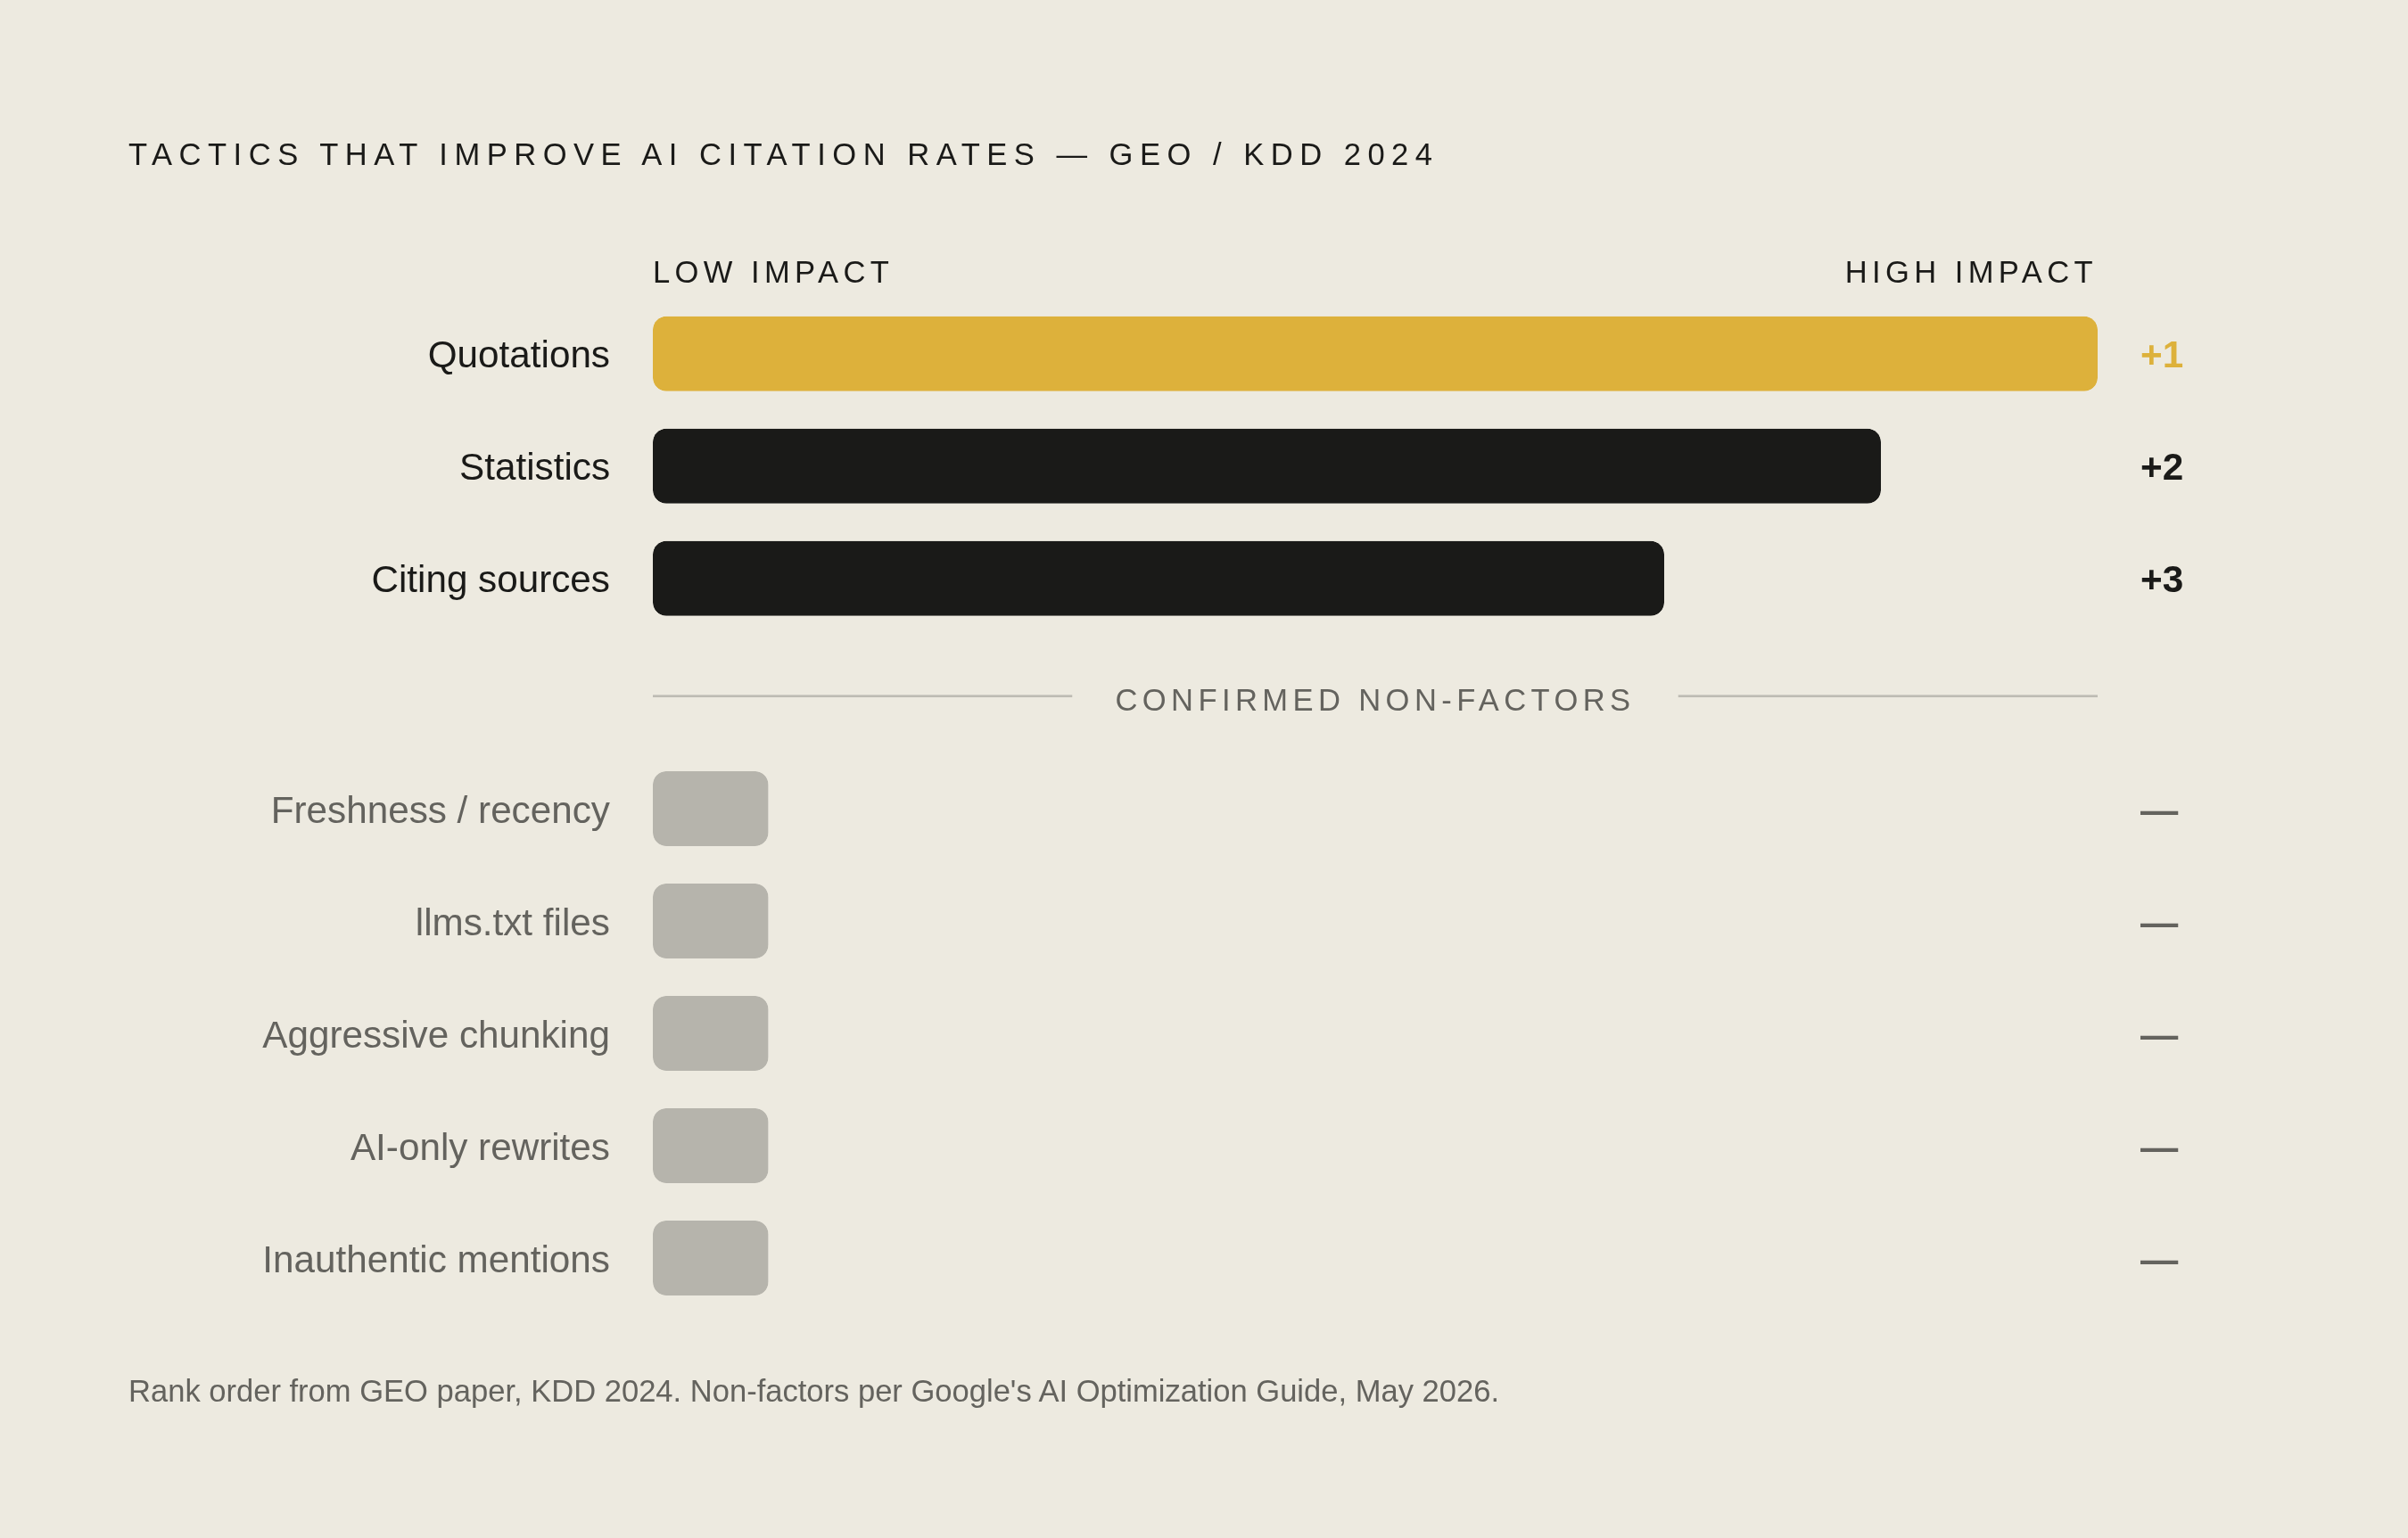The width and height of the screenshot is (2408, 1538).
Task: Click the dash value for Inauthentic mentions
Action: [2159, 1262]
